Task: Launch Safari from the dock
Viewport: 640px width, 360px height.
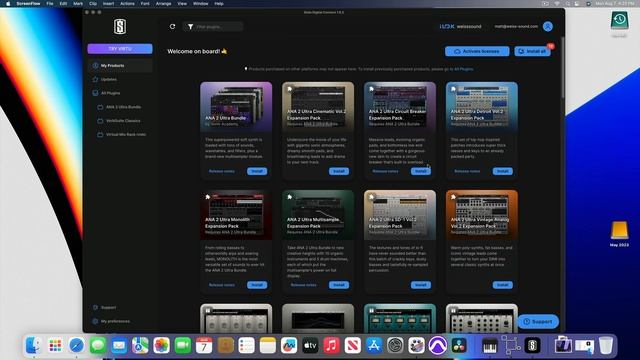Action: [76, 346]
